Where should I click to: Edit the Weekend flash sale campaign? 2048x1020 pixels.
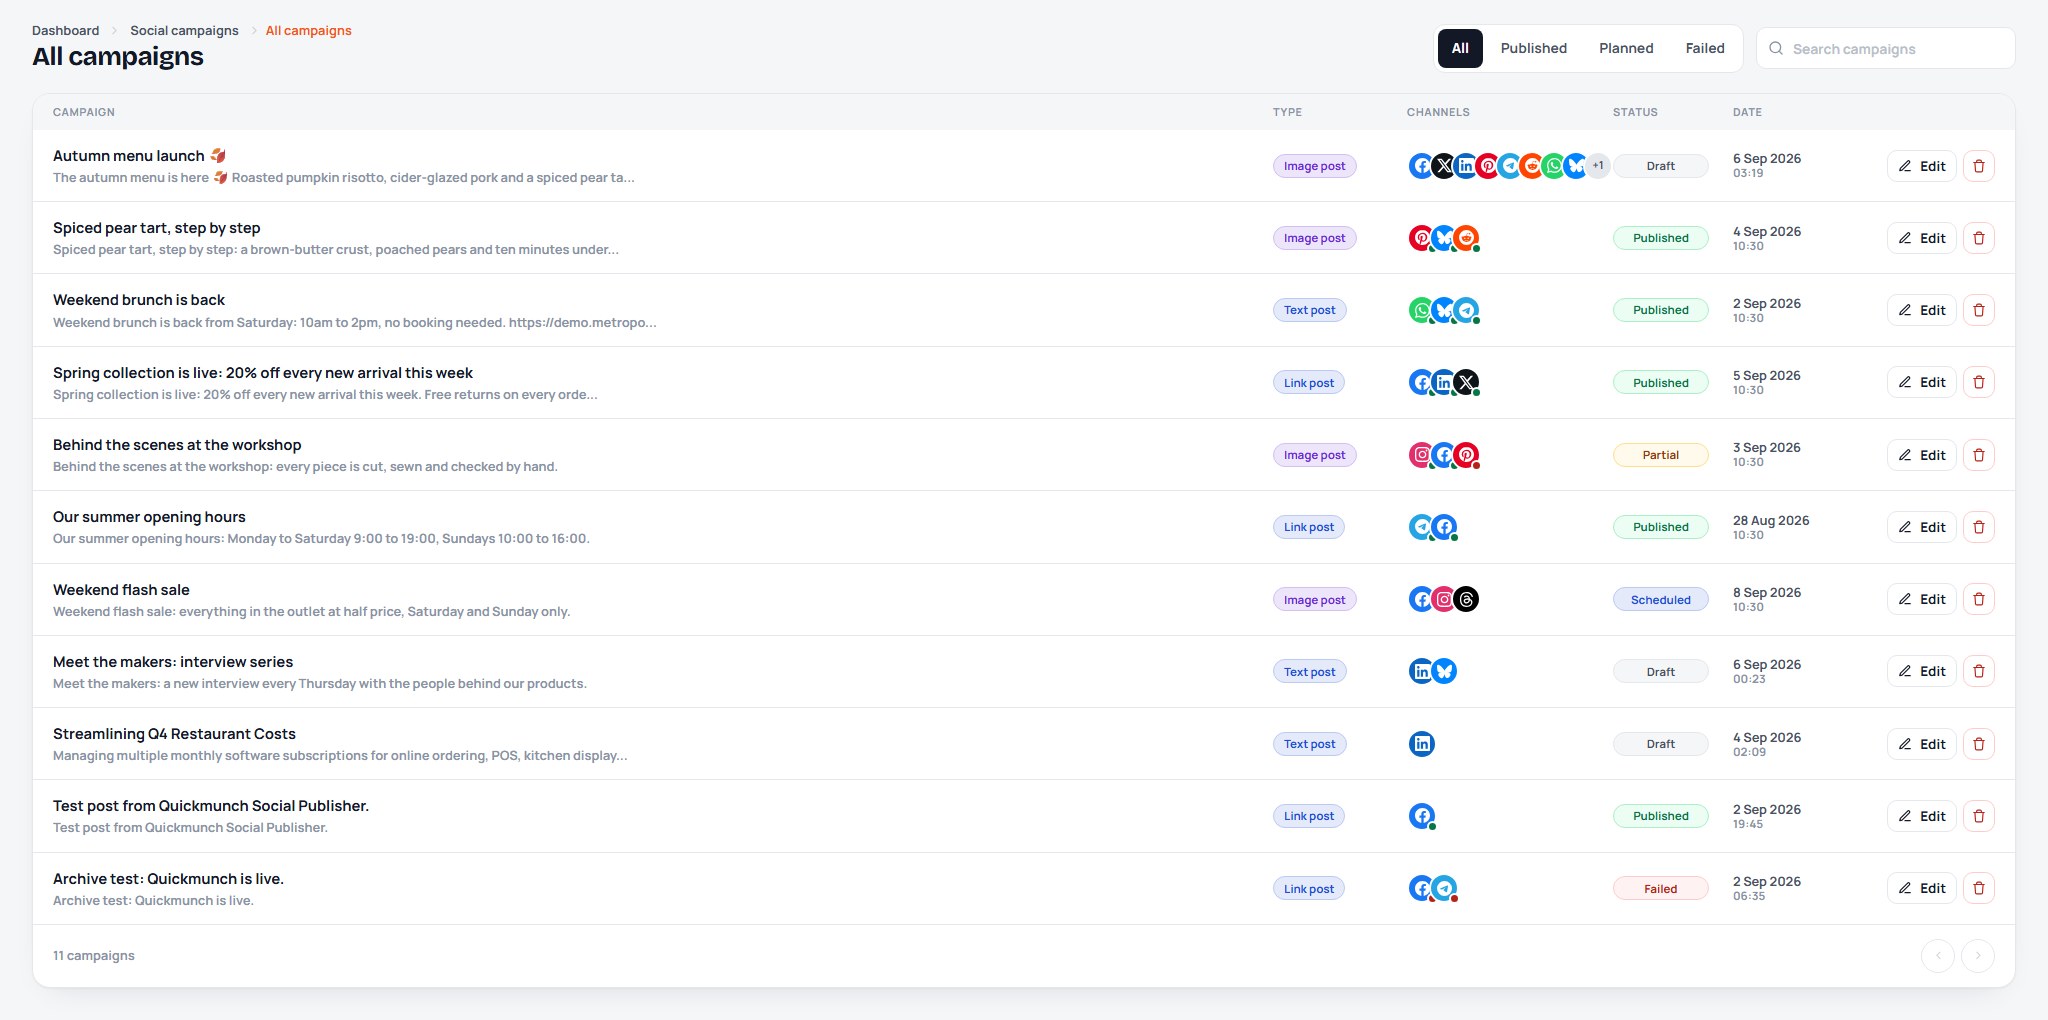point(1922,599)
